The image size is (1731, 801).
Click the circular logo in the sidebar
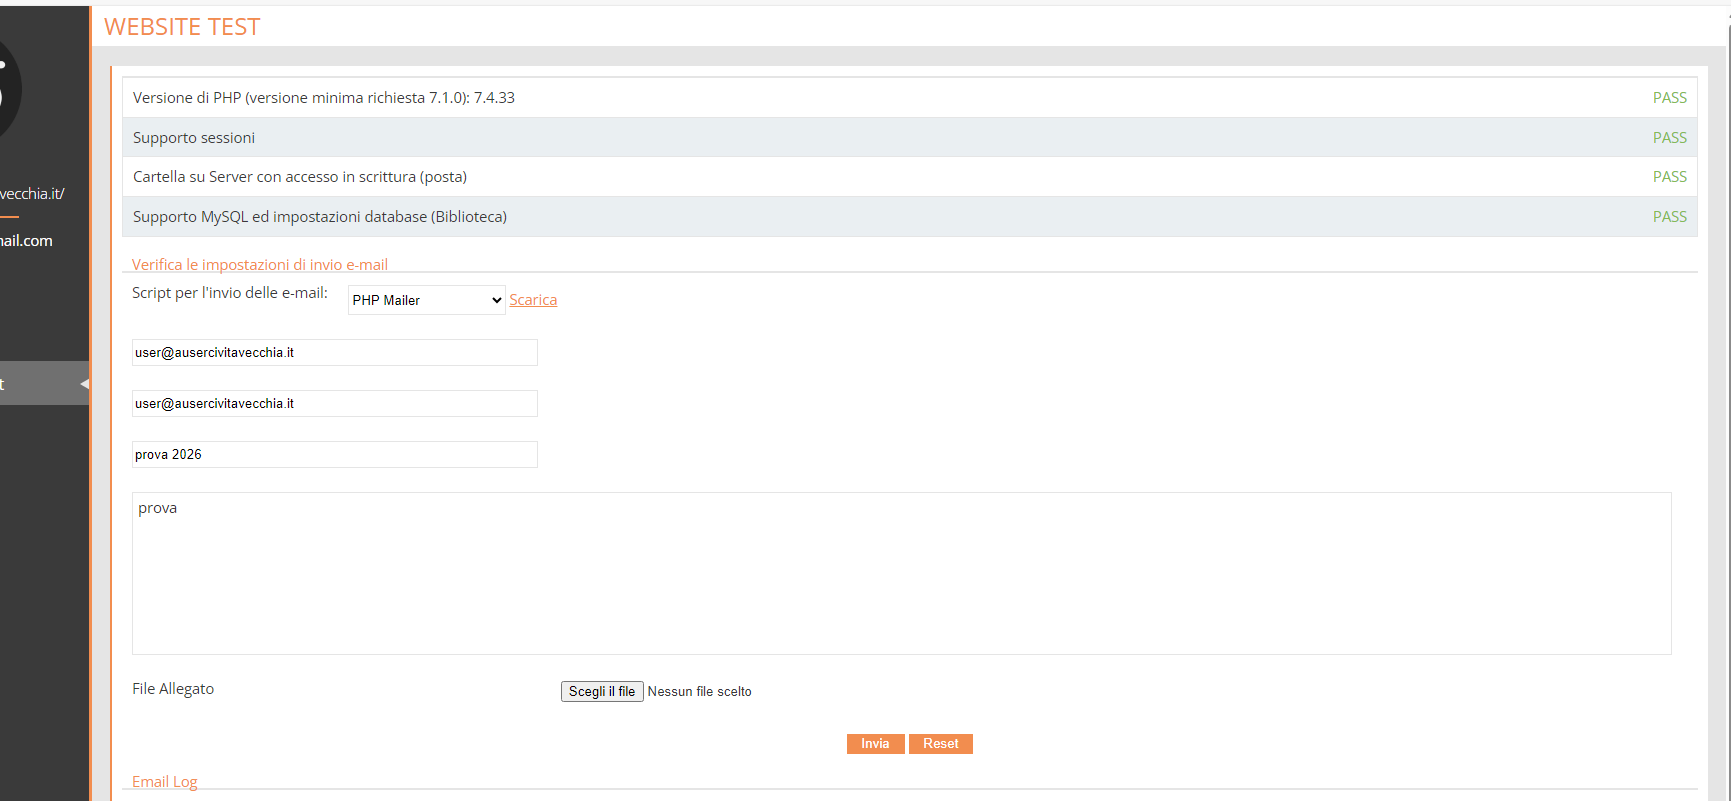pos(8,92)
